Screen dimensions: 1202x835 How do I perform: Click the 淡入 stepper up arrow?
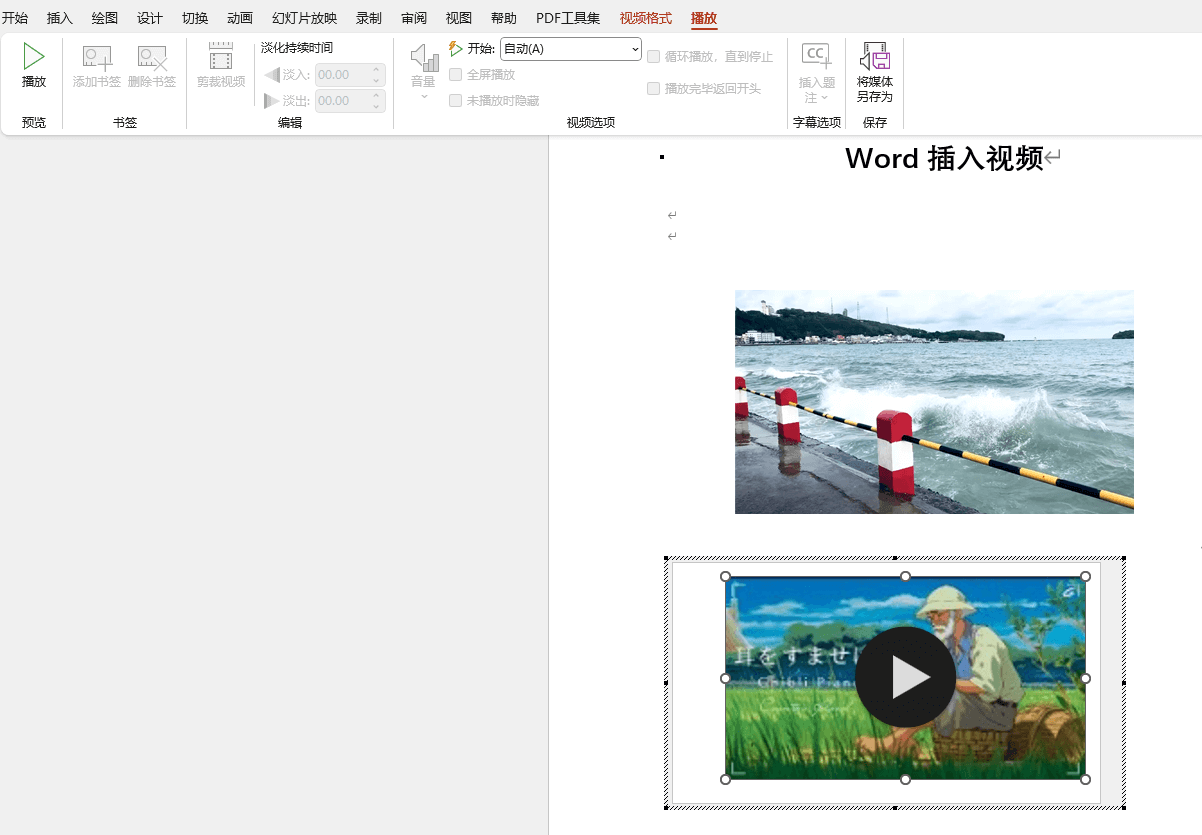pos(375,69)
